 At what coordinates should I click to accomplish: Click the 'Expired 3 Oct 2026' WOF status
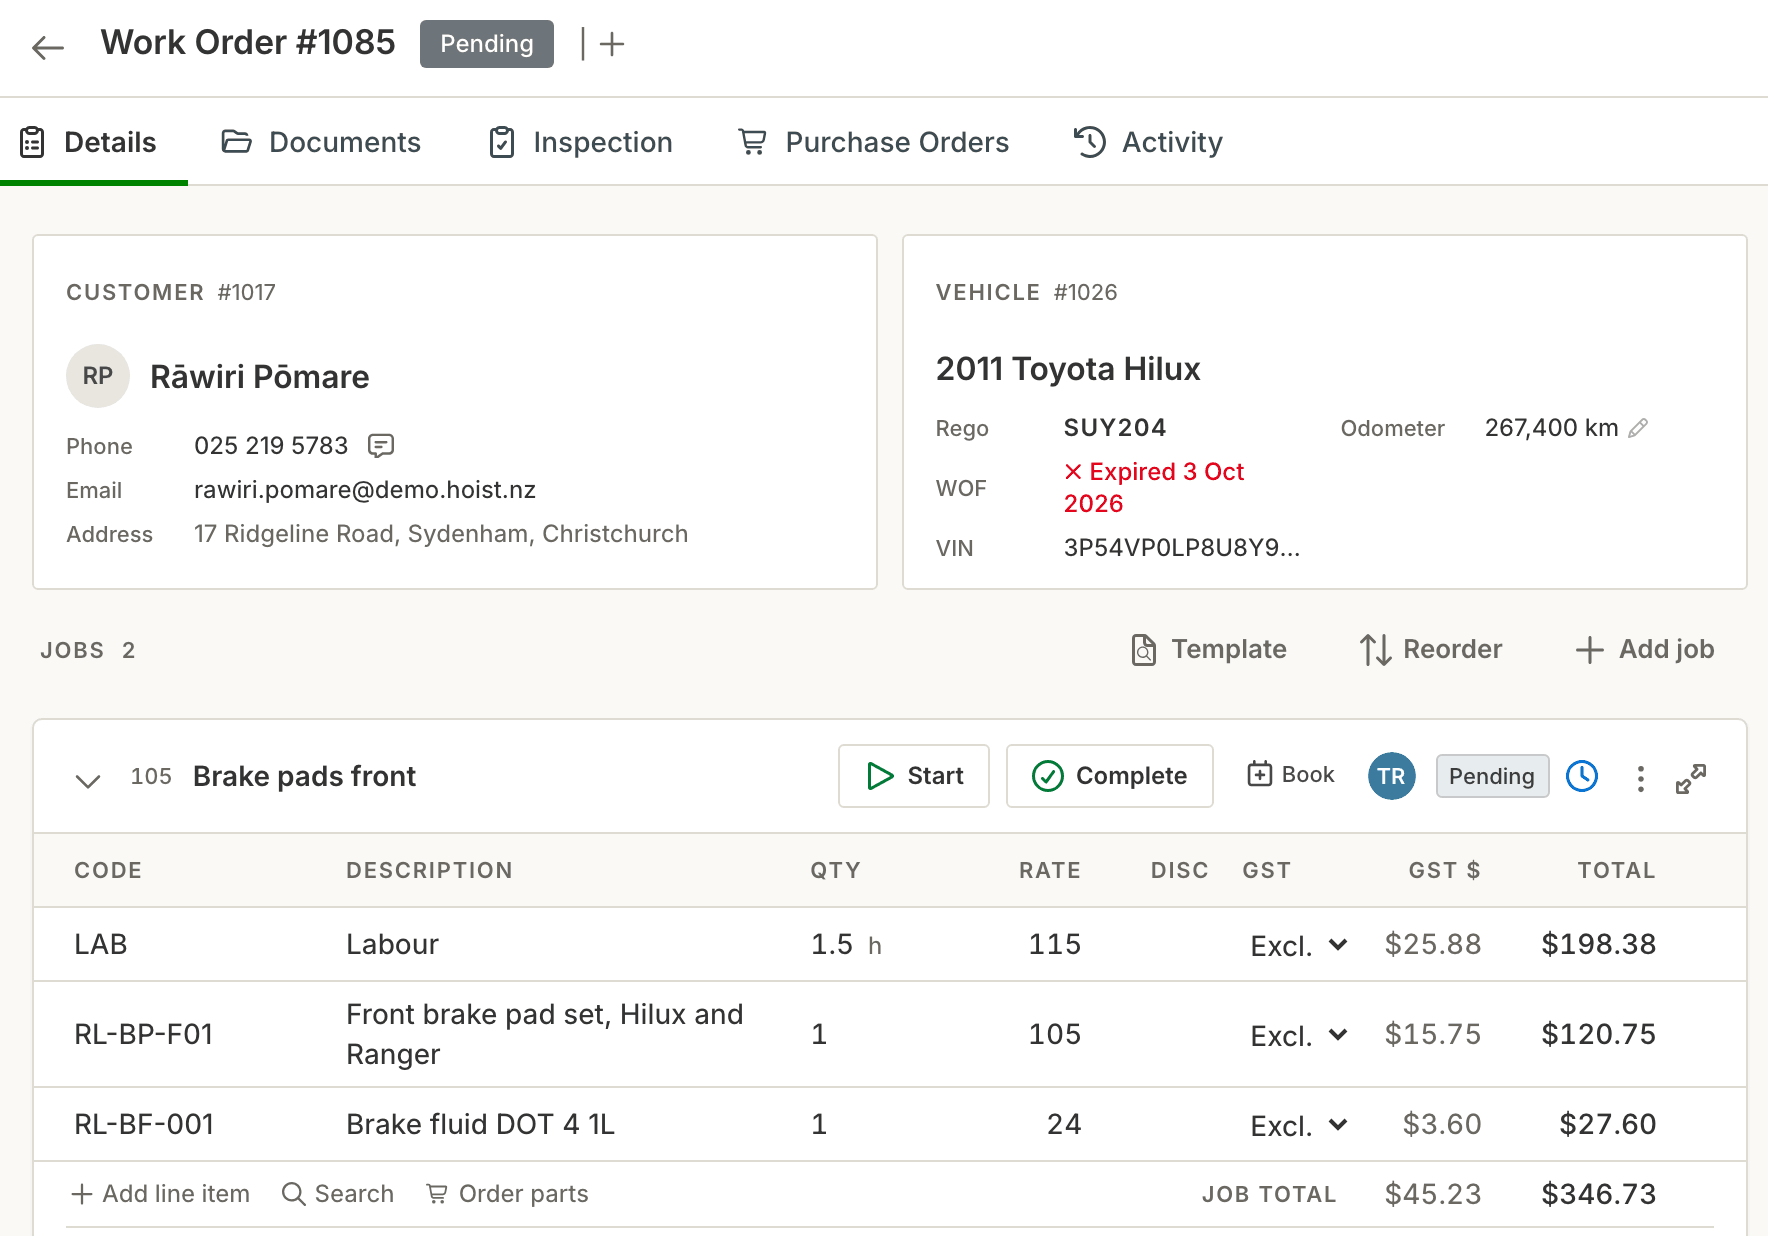(x=1154, y=488)
